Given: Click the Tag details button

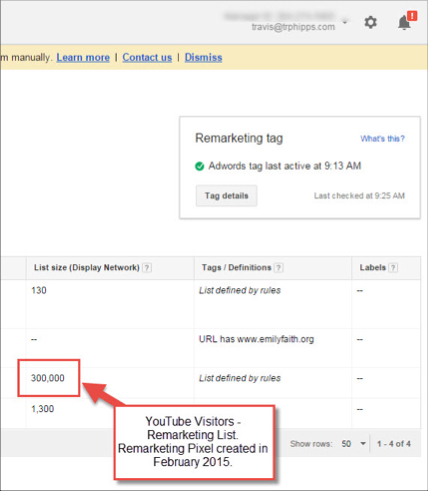Looking at the screenshot, I should click(226, 196).
